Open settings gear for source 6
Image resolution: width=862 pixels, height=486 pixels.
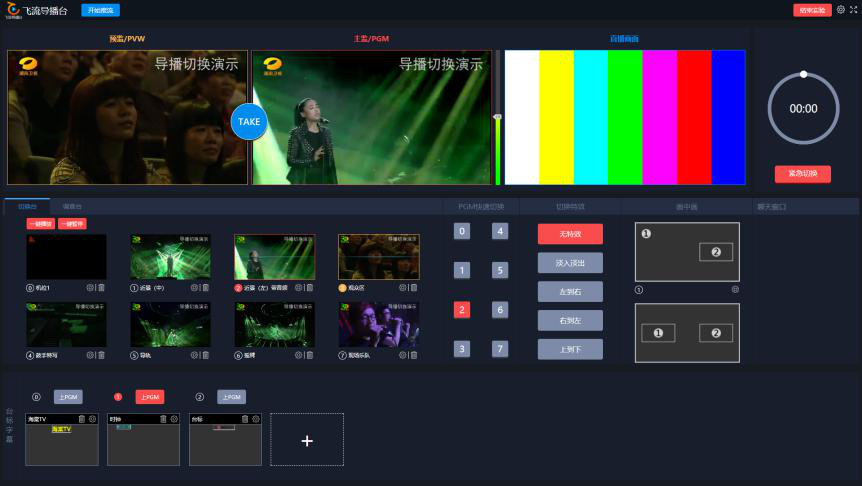pos(299,355)
